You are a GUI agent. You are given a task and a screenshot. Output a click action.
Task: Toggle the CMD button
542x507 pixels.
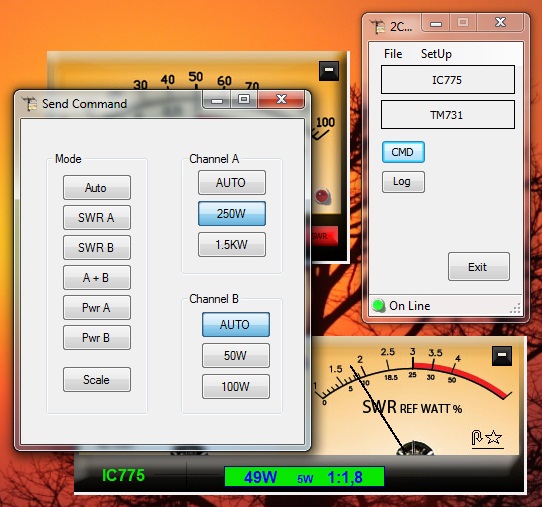pyautogui.click(x=403, y=152)
